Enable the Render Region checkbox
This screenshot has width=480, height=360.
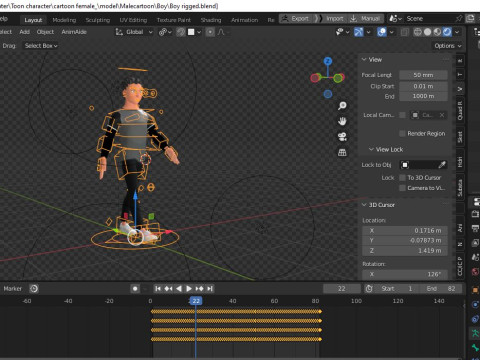(403, 133)
